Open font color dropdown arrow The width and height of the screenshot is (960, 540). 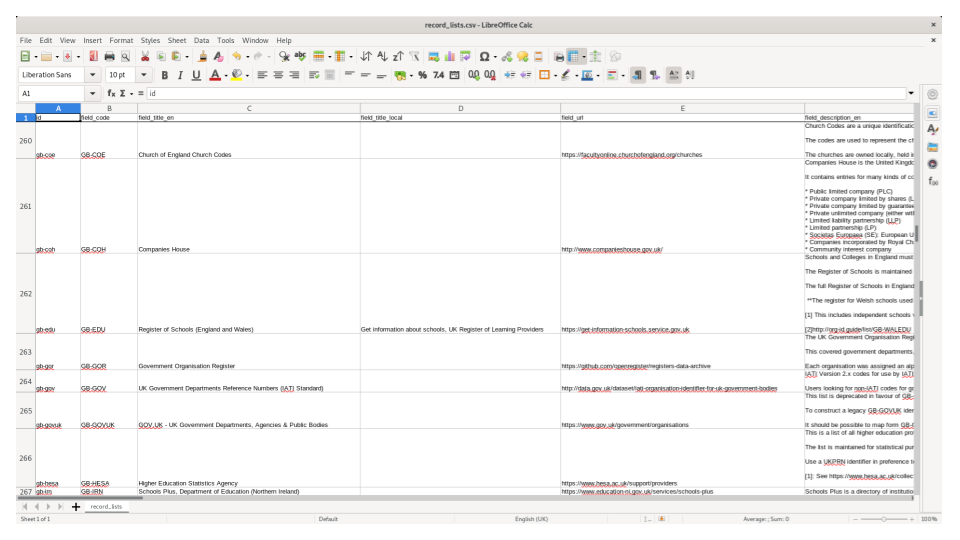point(226,75)
